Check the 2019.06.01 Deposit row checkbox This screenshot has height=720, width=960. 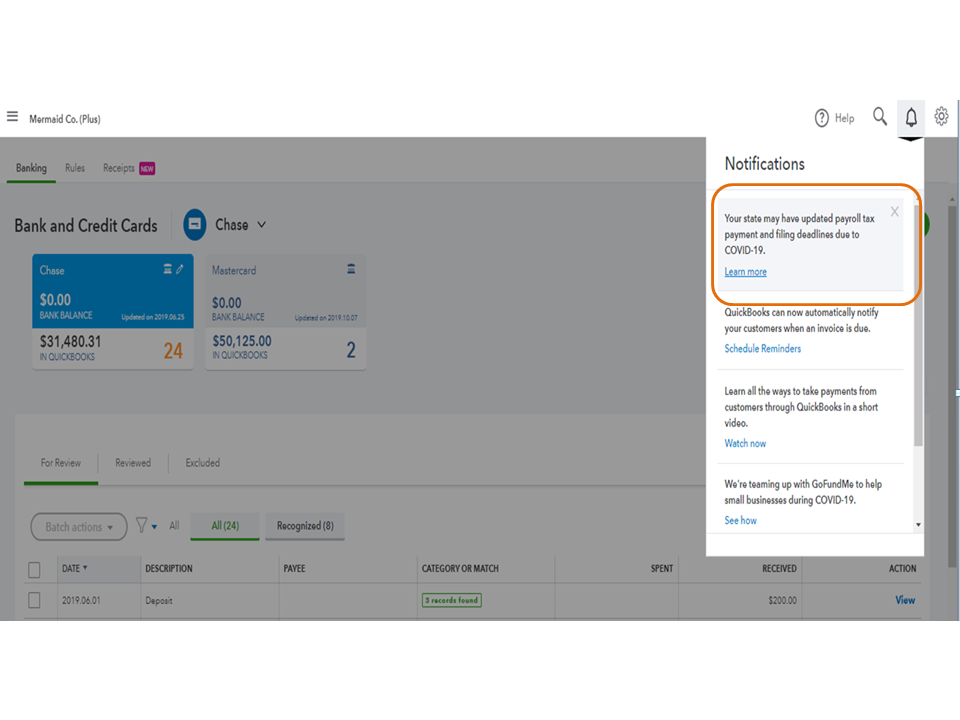tap(34, 600)
